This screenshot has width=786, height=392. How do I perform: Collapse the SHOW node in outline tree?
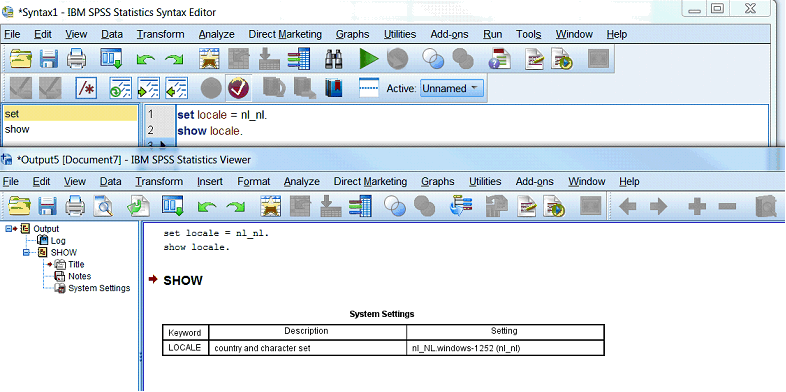coord(27,253)
